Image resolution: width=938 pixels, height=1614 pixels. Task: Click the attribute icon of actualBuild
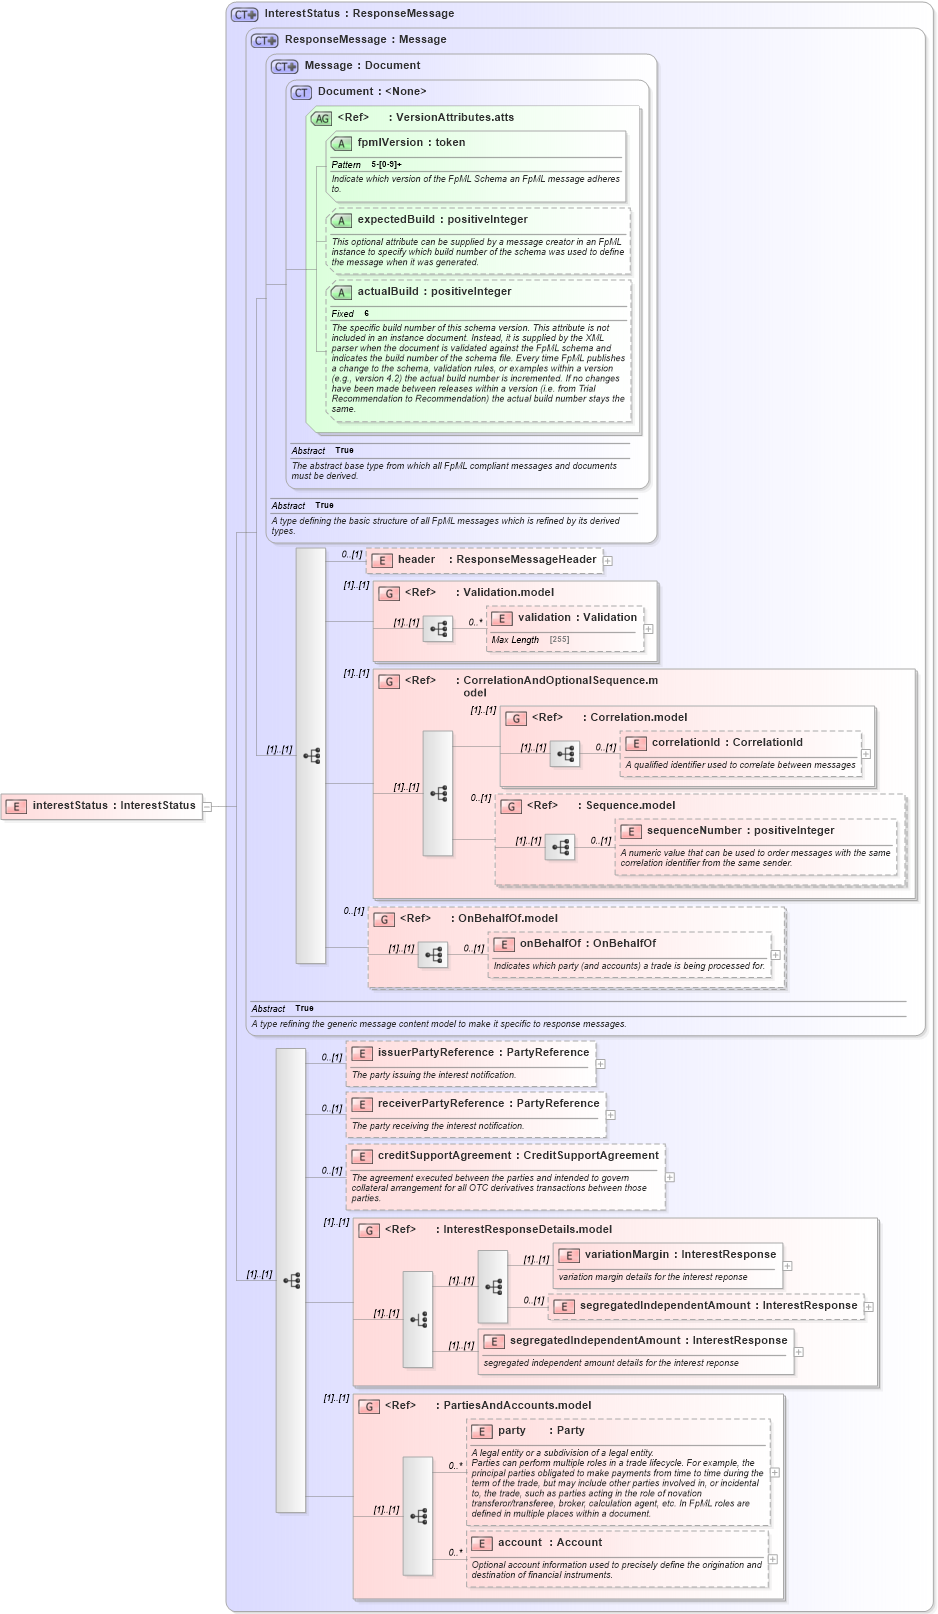tap(341, 292)
